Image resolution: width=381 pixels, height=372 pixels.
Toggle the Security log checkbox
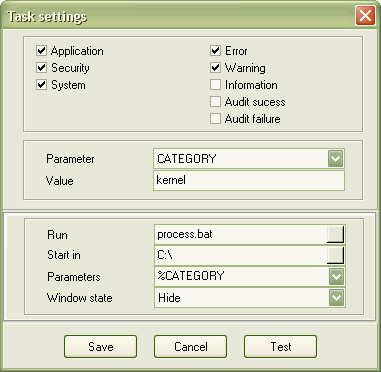click(x=41, y=68)
